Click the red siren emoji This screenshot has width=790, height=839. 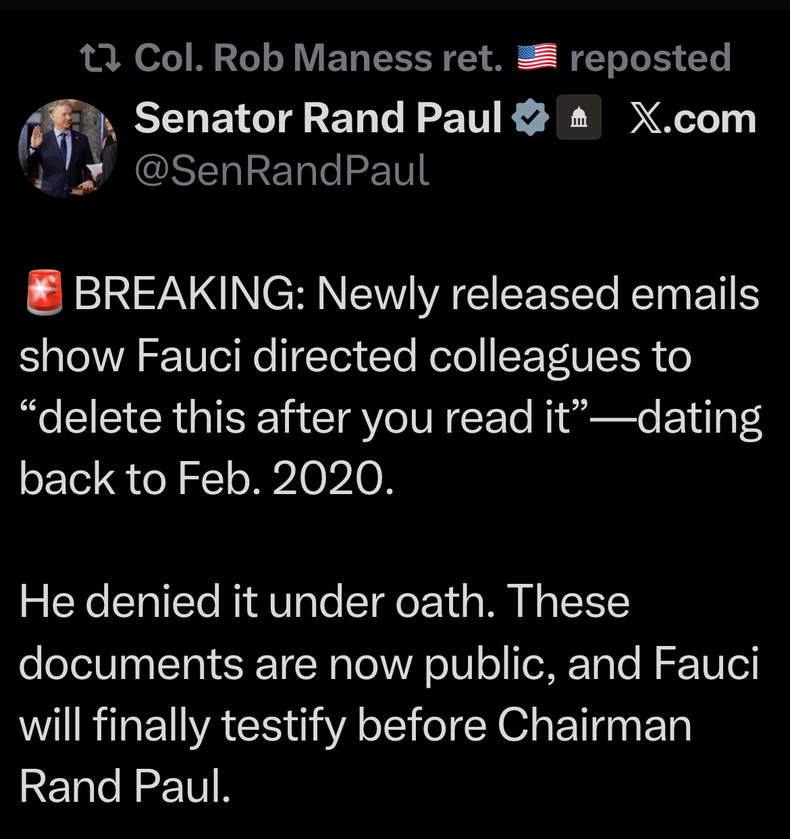pos(44,292)
